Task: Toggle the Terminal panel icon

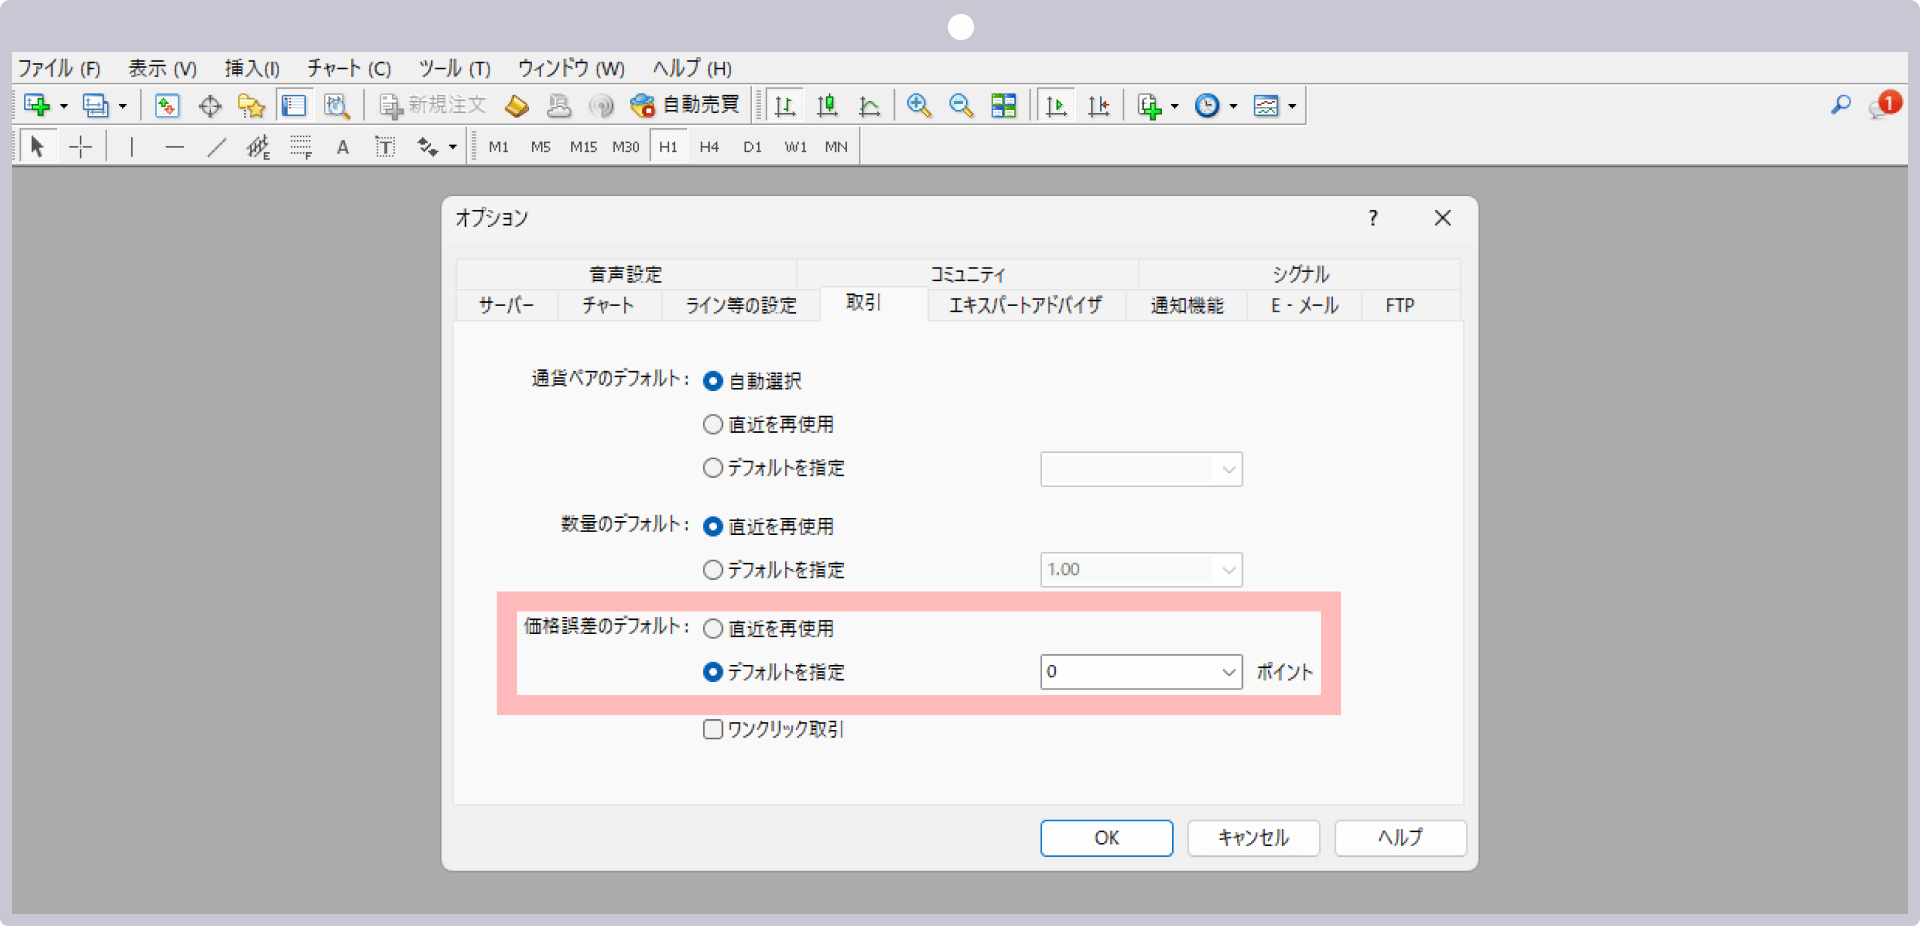Action: (x=294, y=105)
